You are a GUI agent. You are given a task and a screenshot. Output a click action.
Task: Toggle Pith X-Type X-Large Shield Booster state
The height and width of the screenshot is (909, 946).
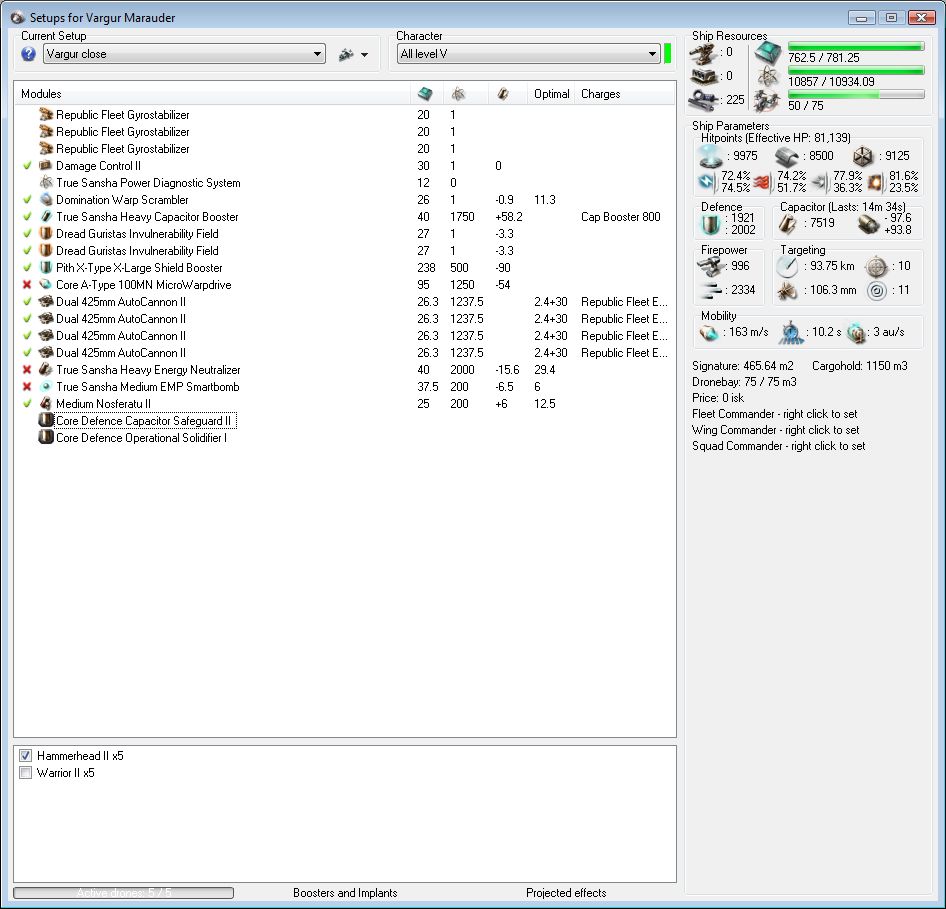tap(27, 267)
